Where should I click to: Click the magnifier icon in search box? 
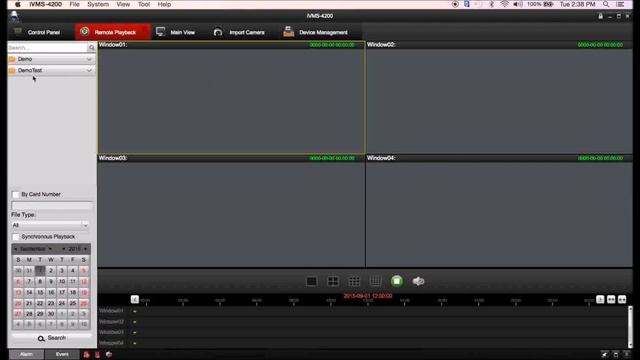(x=92, y=48)
